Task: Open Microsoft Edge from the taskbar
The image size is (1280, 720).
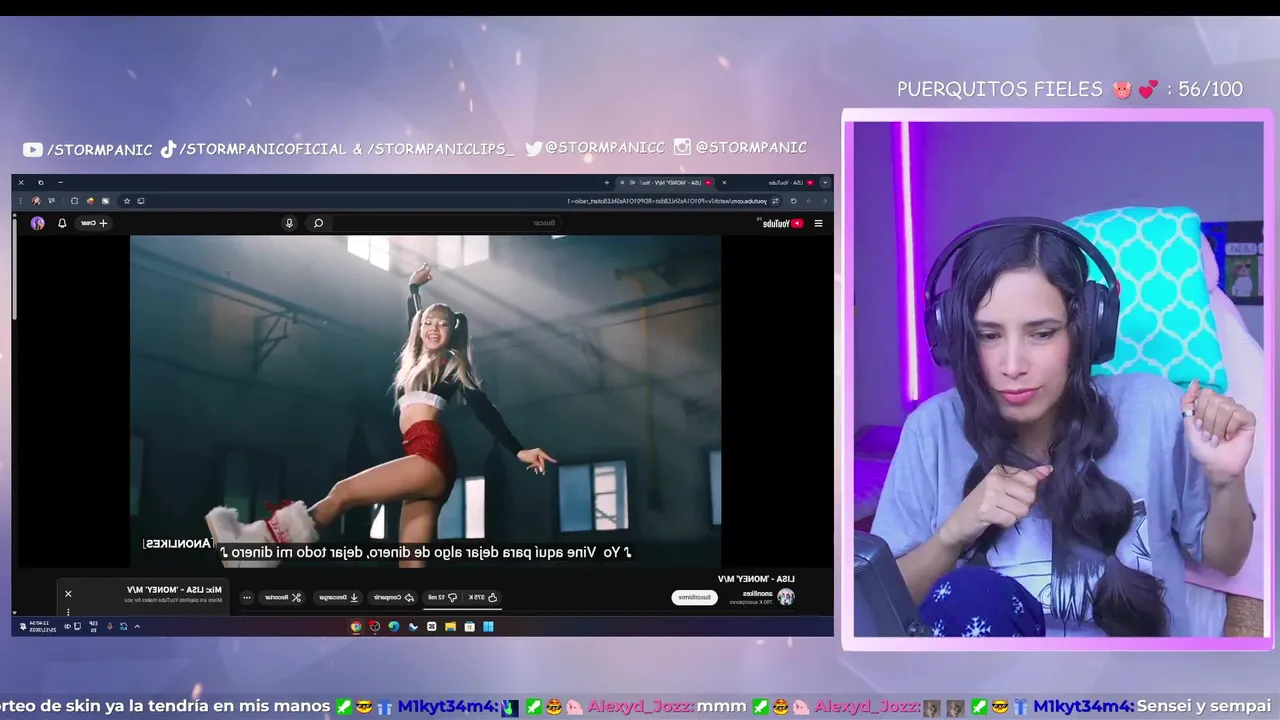Action: coord(394,626)
